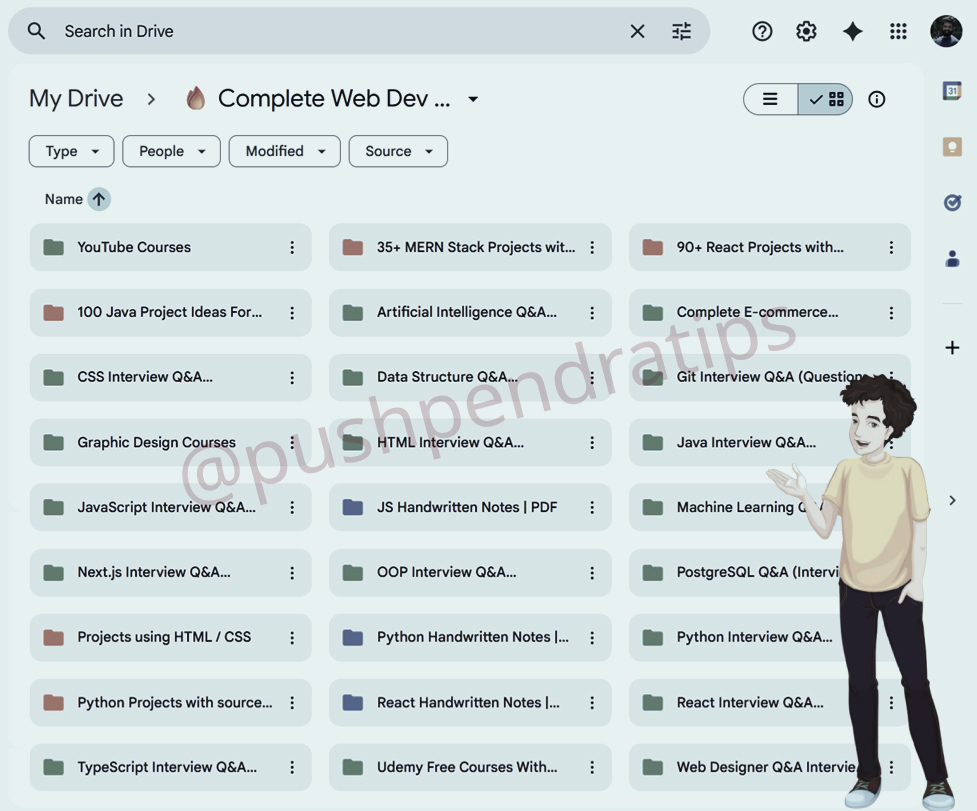Go to My Drive breadcrumb
Viewport: 977px width, 811px height.
click(76, 98)
